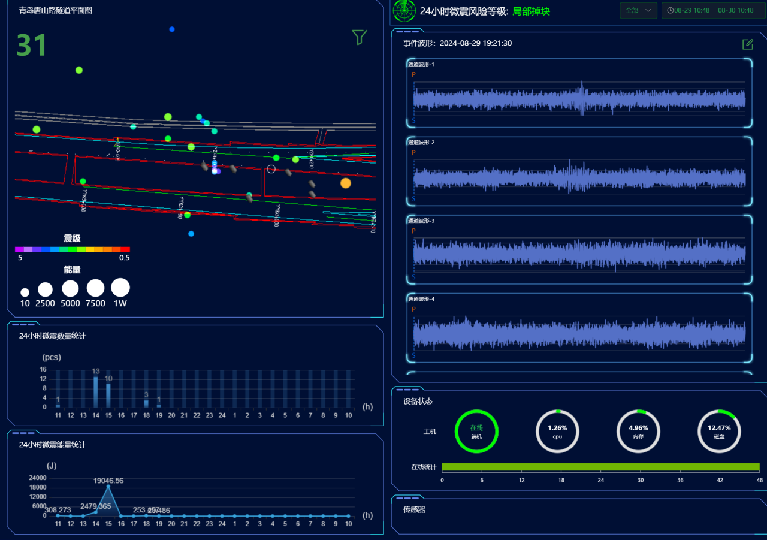Click the disk usage gauge ring
This screenshot has height=540, width=767.
[718, 431]
